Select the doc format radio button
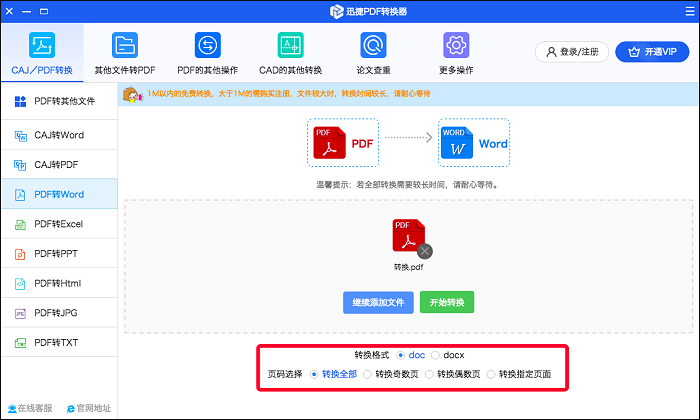This screenshot has height=420, width=700. pos(401,355)
